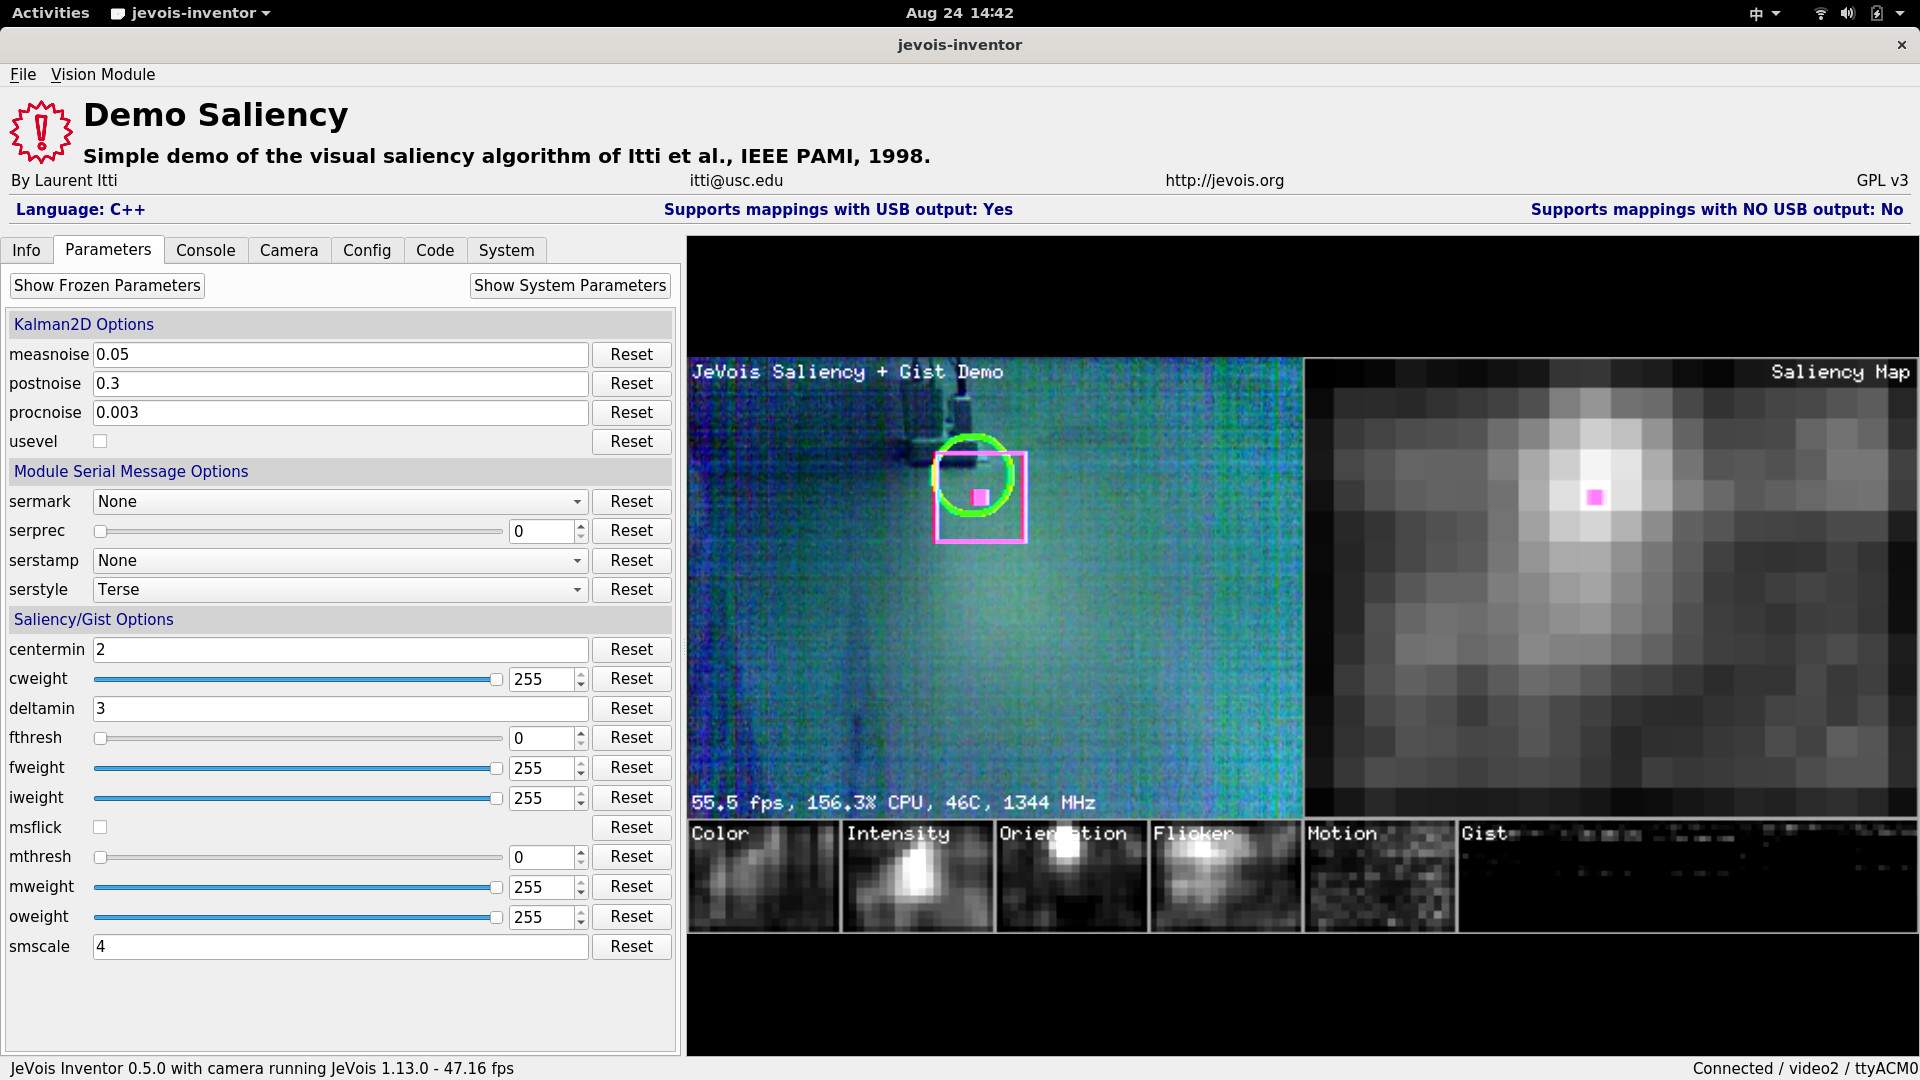Viewport: 1920px width, 1080px height.
Task: Click the Color feature map thumbnail
Action: (763, 877)
